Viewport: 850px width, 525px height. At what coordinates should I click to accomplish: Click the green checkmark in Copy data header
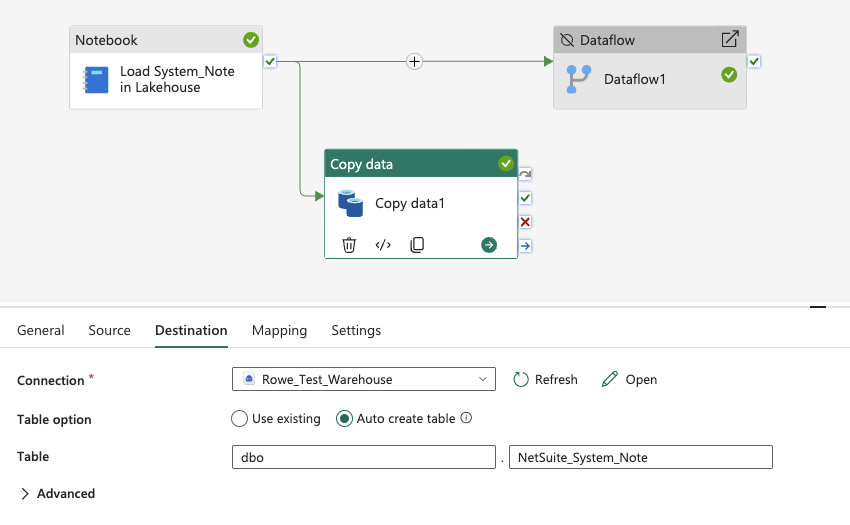pos(506,163)
